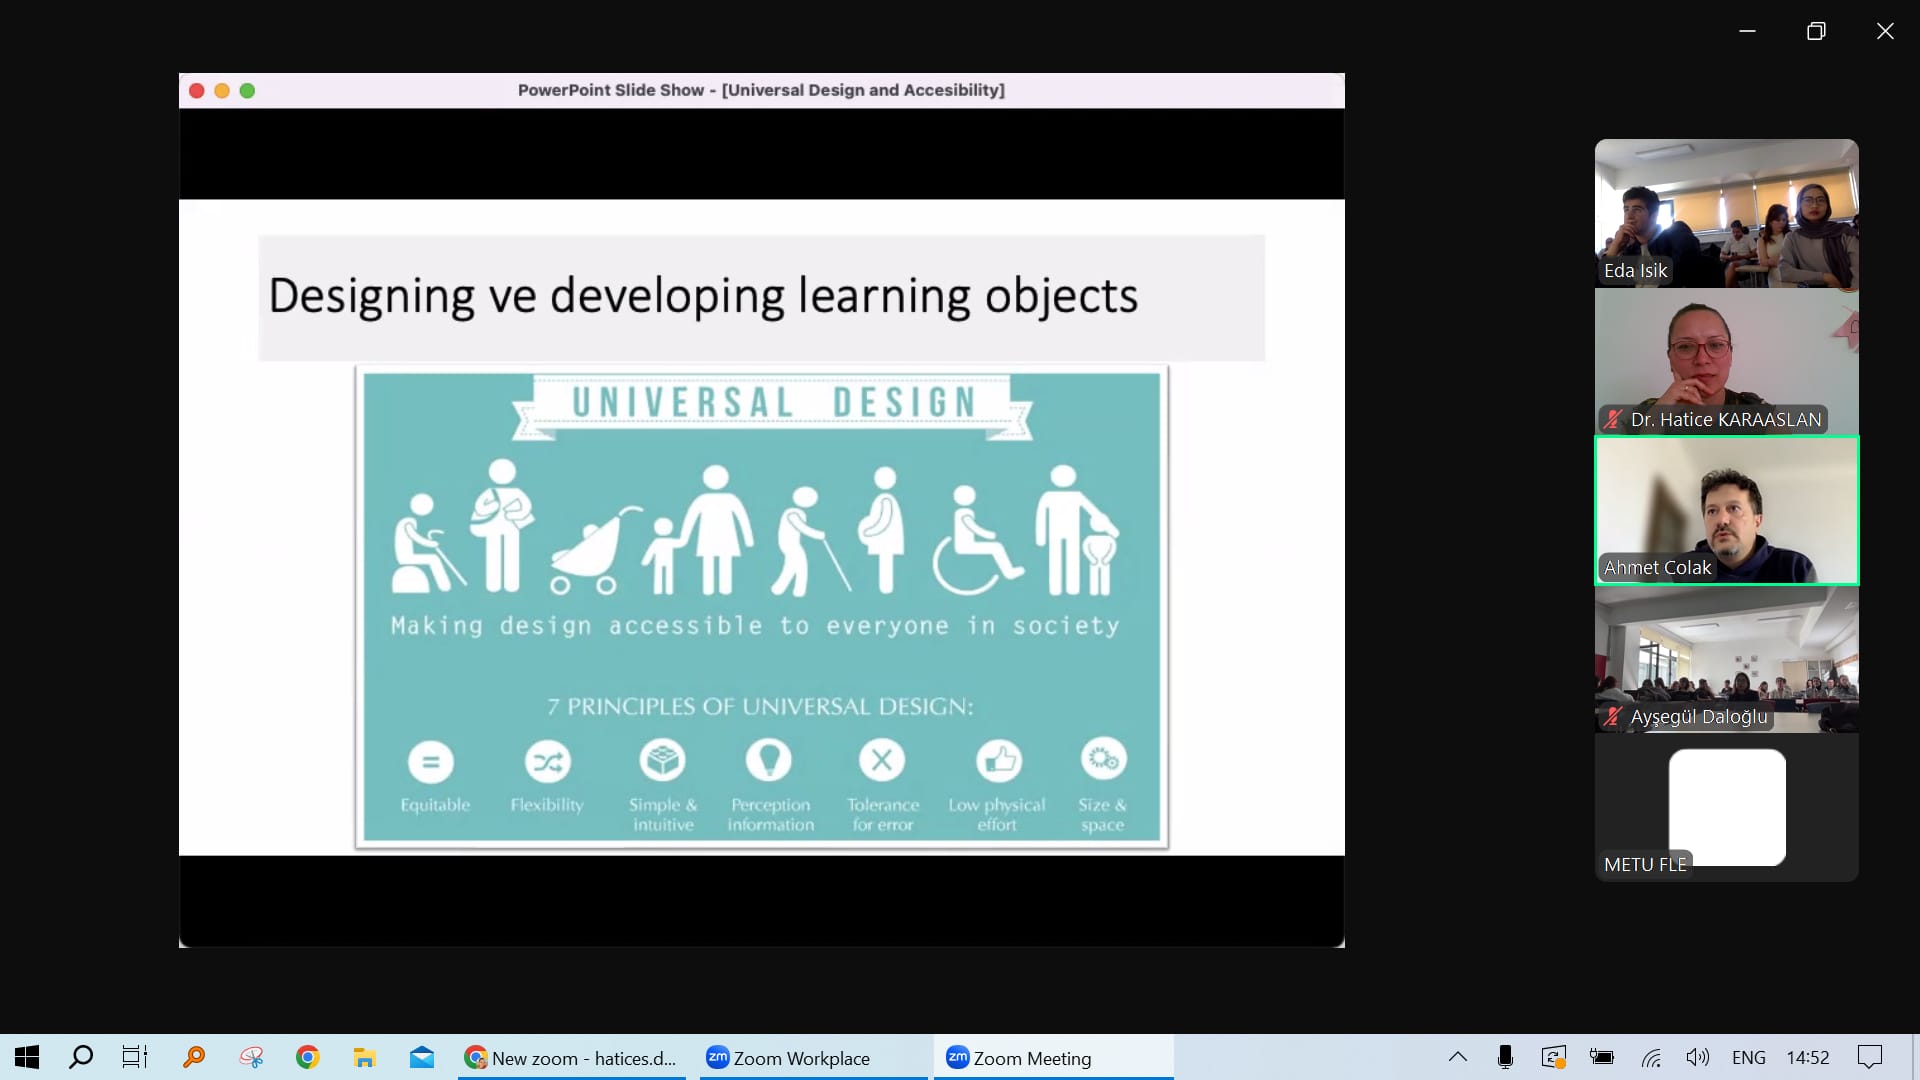Viewport: 1920px width, 1080px height.
Task: Open the Action Center notification panel
Action: click(1872, 1057)
